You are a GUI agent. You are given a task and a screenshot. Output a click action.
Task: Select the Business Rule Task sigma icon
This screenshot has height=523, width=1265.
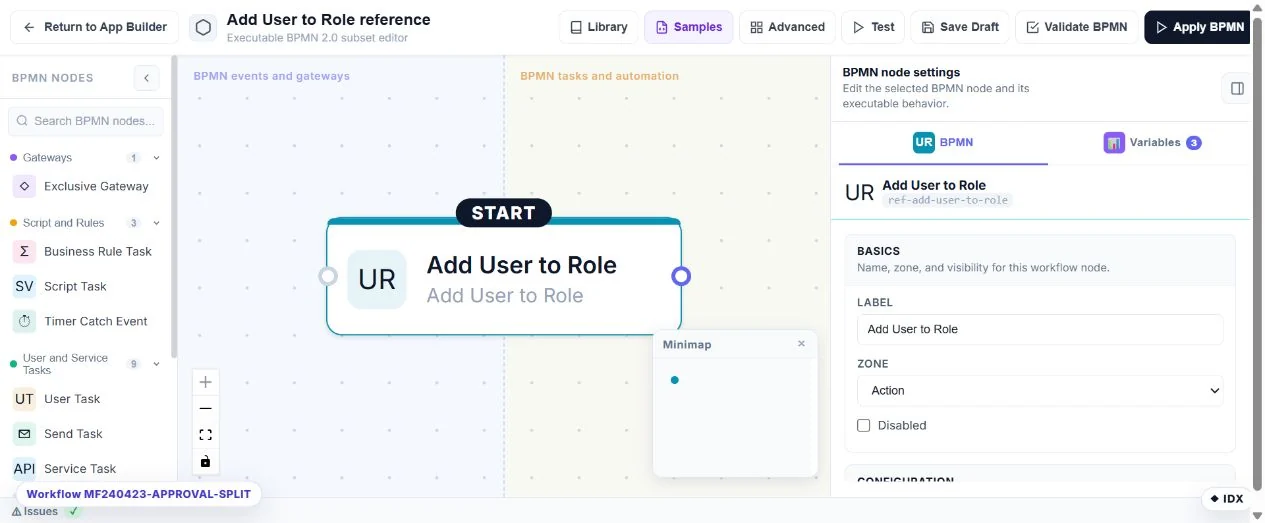[x=24, y=251]
